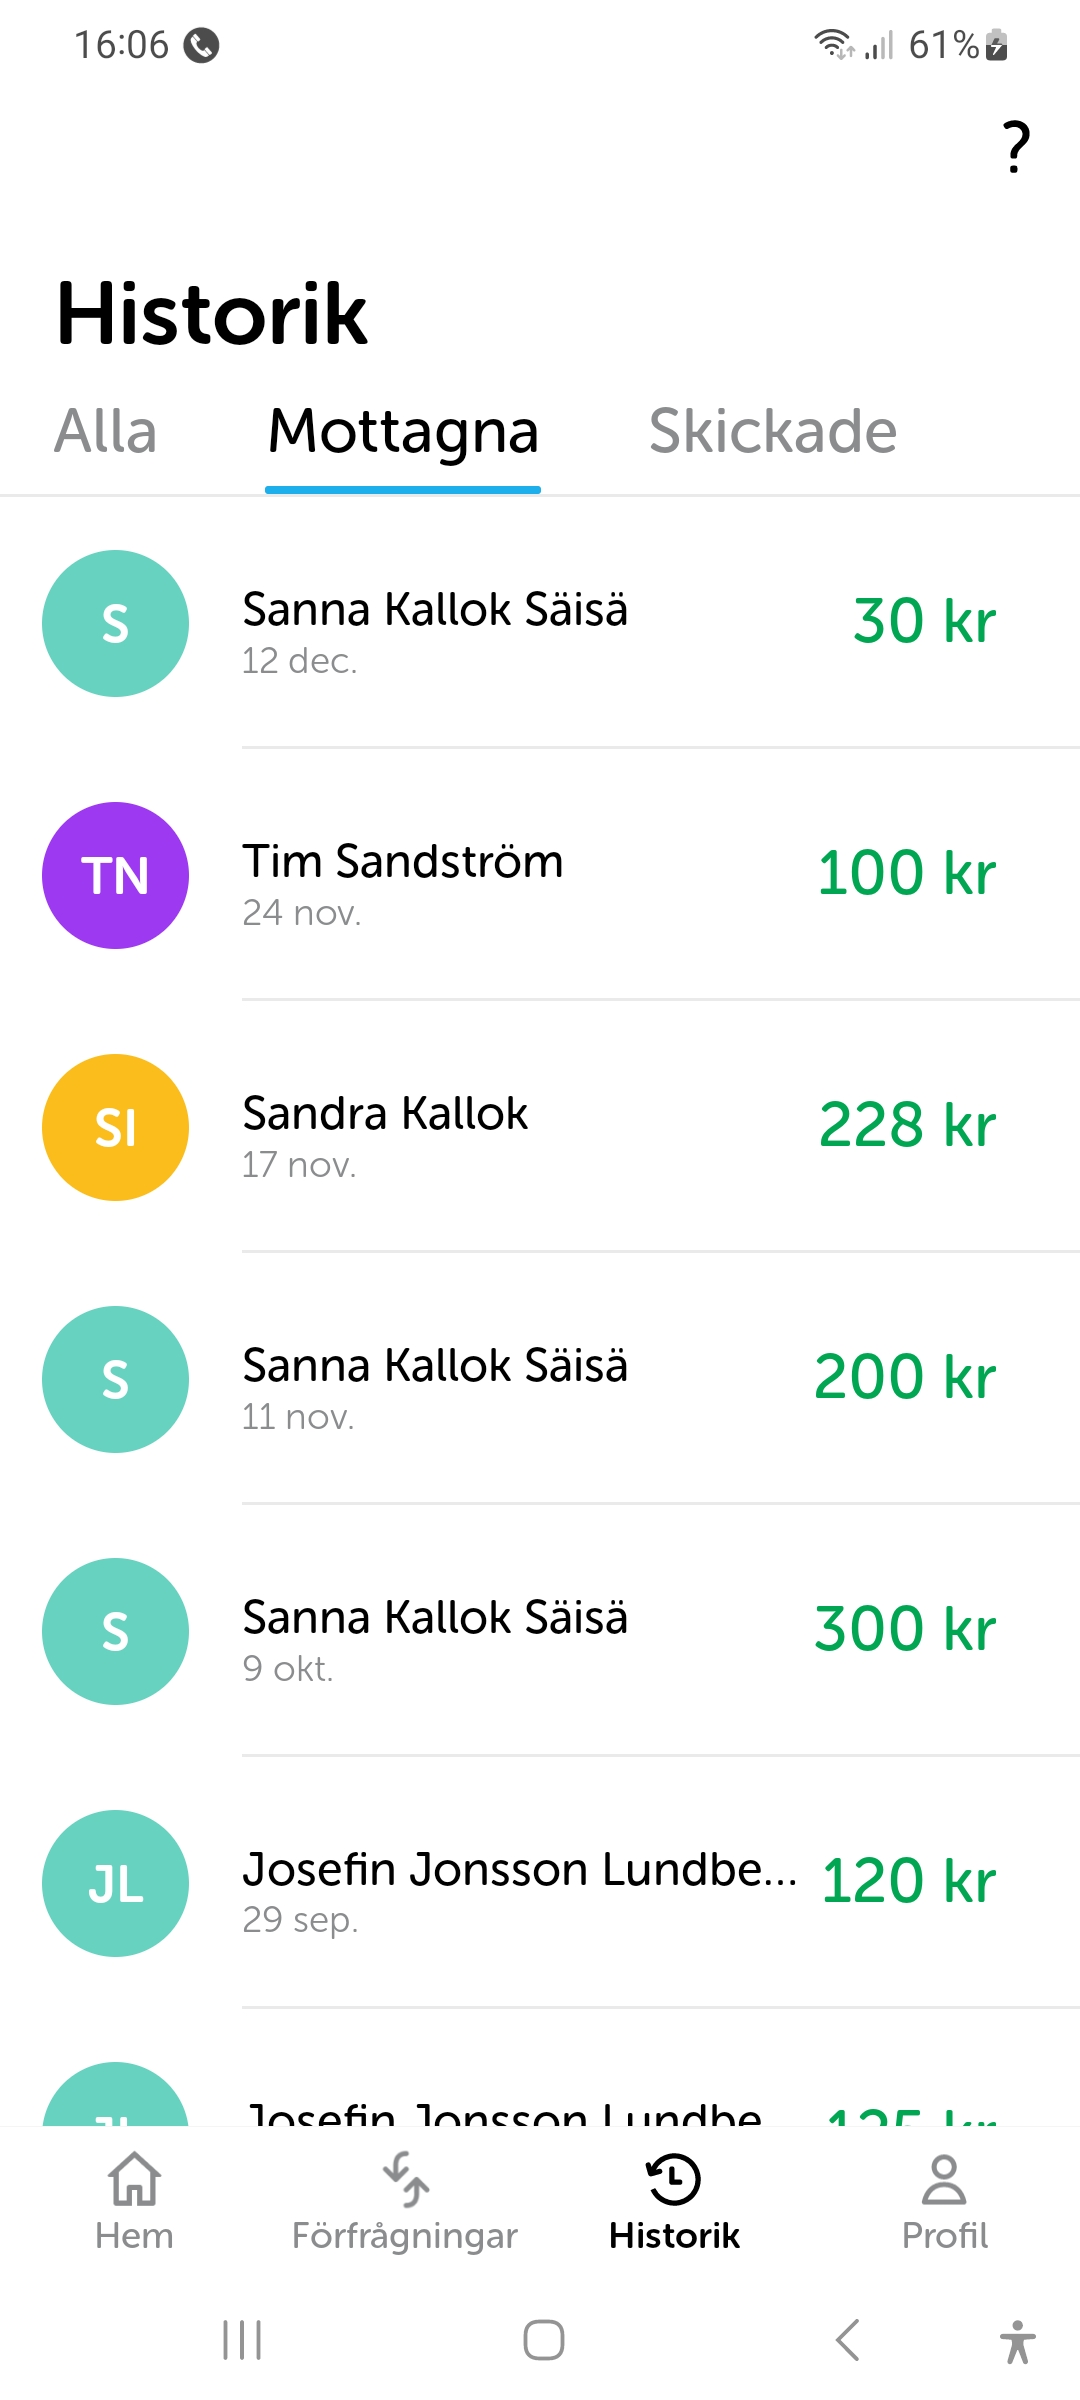Select the Mottagna tab
The width and height of the screenshot is (1080, 2400).
[x=403, y=432]
